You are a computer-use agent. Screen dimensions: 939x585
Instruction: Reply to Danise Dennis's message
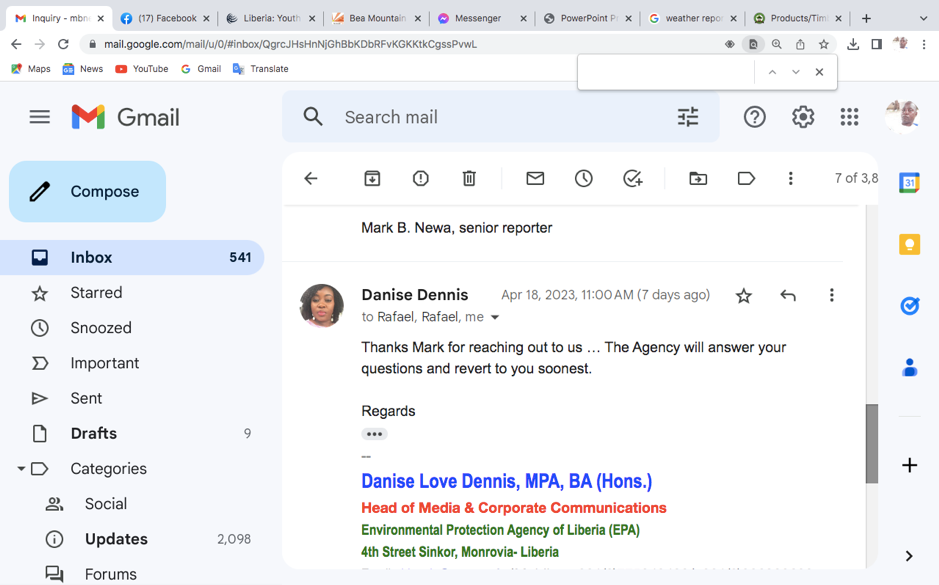788,295
